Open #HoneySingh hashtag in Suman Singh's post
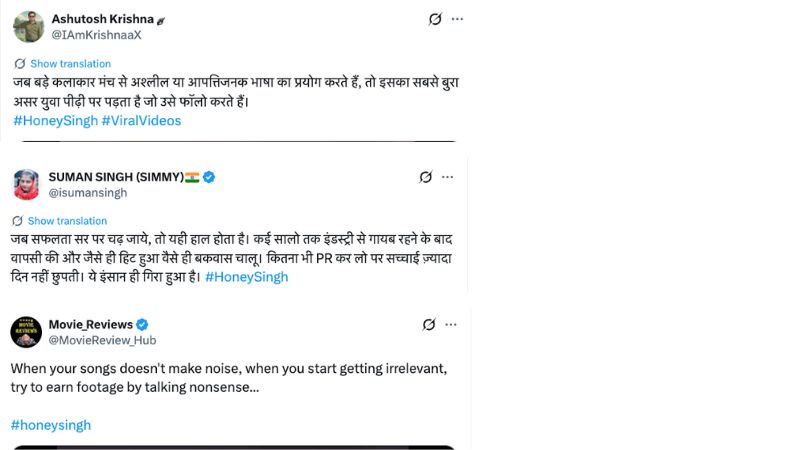Screen dimensions: 800x450 pyautogui.click(x=246, y=277)
